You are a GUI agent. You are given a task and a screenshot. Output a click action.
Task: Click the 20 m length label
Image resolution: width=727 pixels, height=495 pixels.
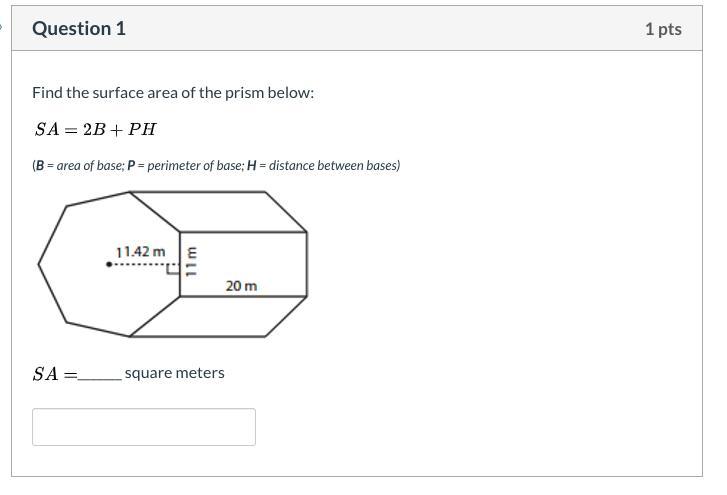pos(241,286)
